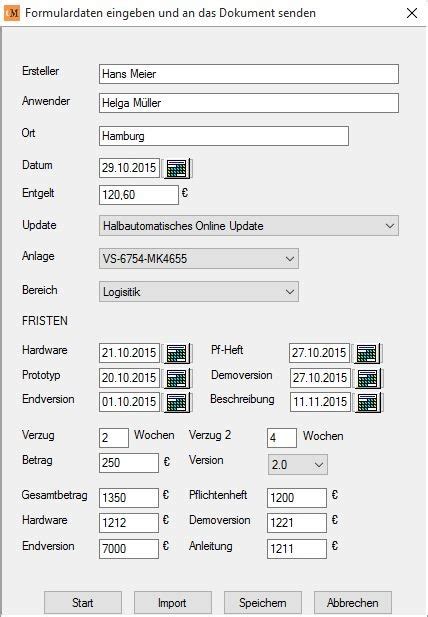Click the Abbrechen button
The width and height of the screenshot is (428, 617).
[x=353, y=603]
